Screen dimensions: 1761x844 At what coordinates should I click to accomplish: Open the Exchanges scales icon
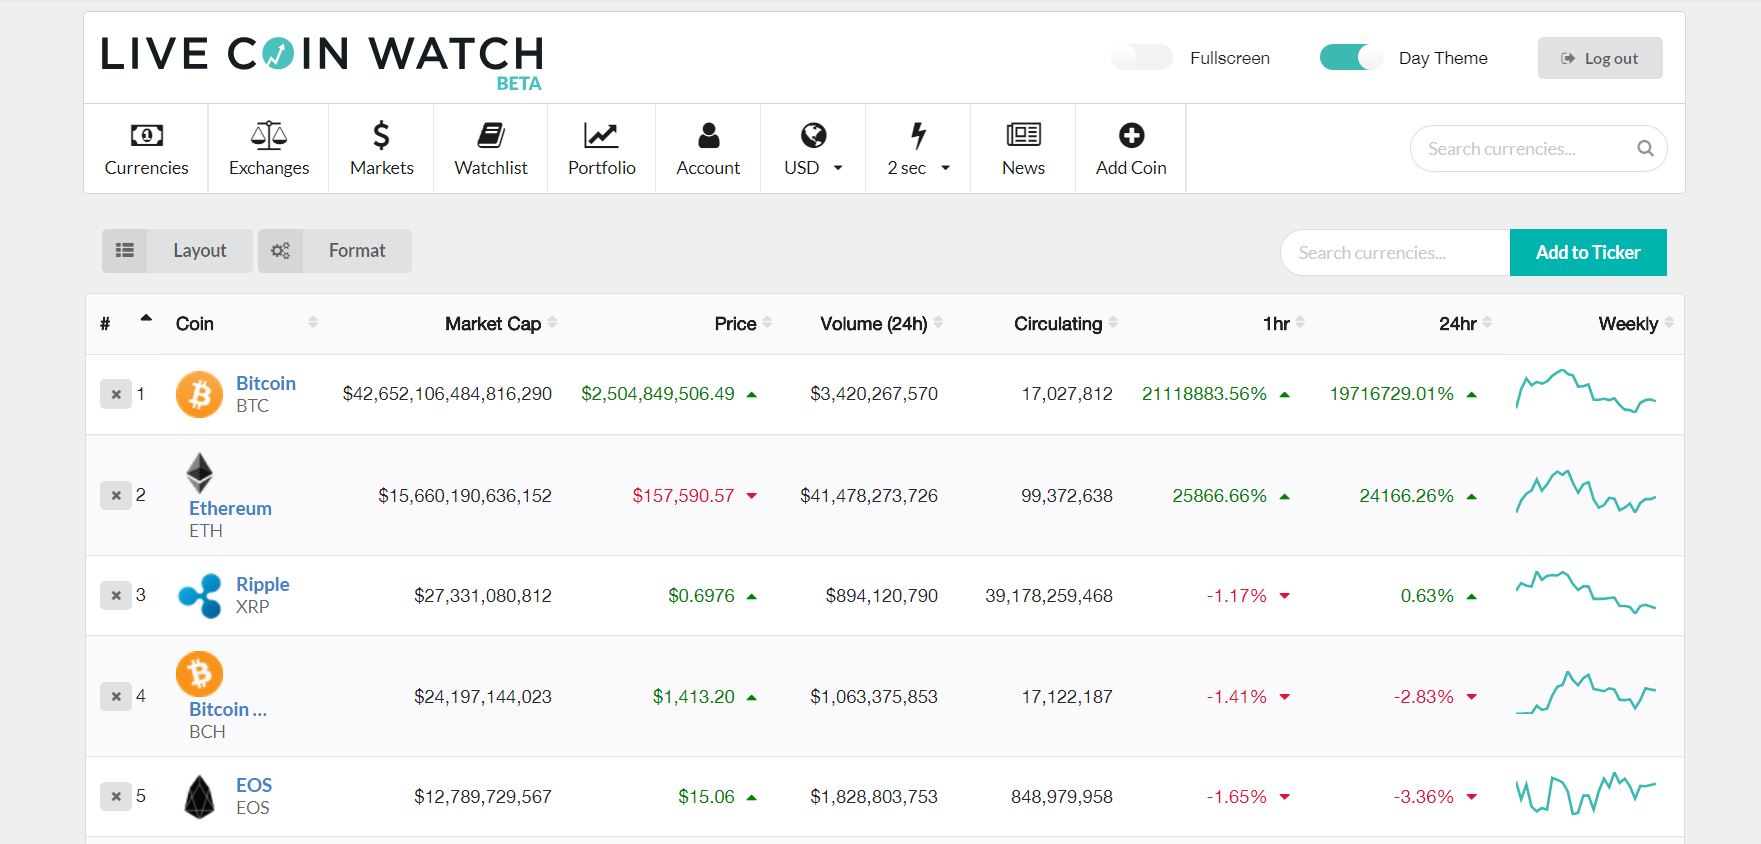coord(269,135)
